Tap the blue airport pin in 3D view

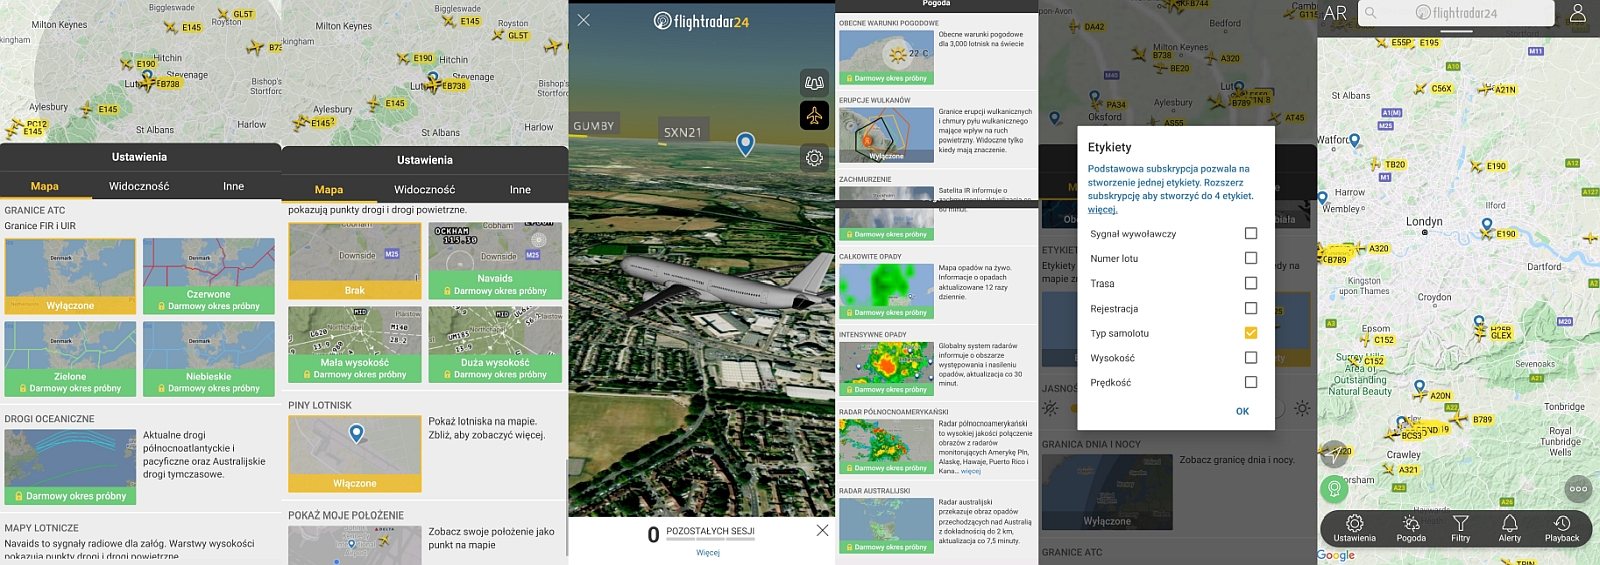click(x=745, y=144)
